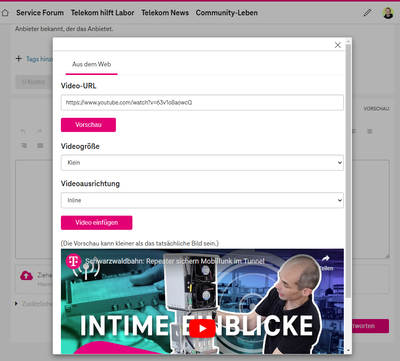
Task: Open the Schwarzwaldbahn video title link
Action: point(175,261)
